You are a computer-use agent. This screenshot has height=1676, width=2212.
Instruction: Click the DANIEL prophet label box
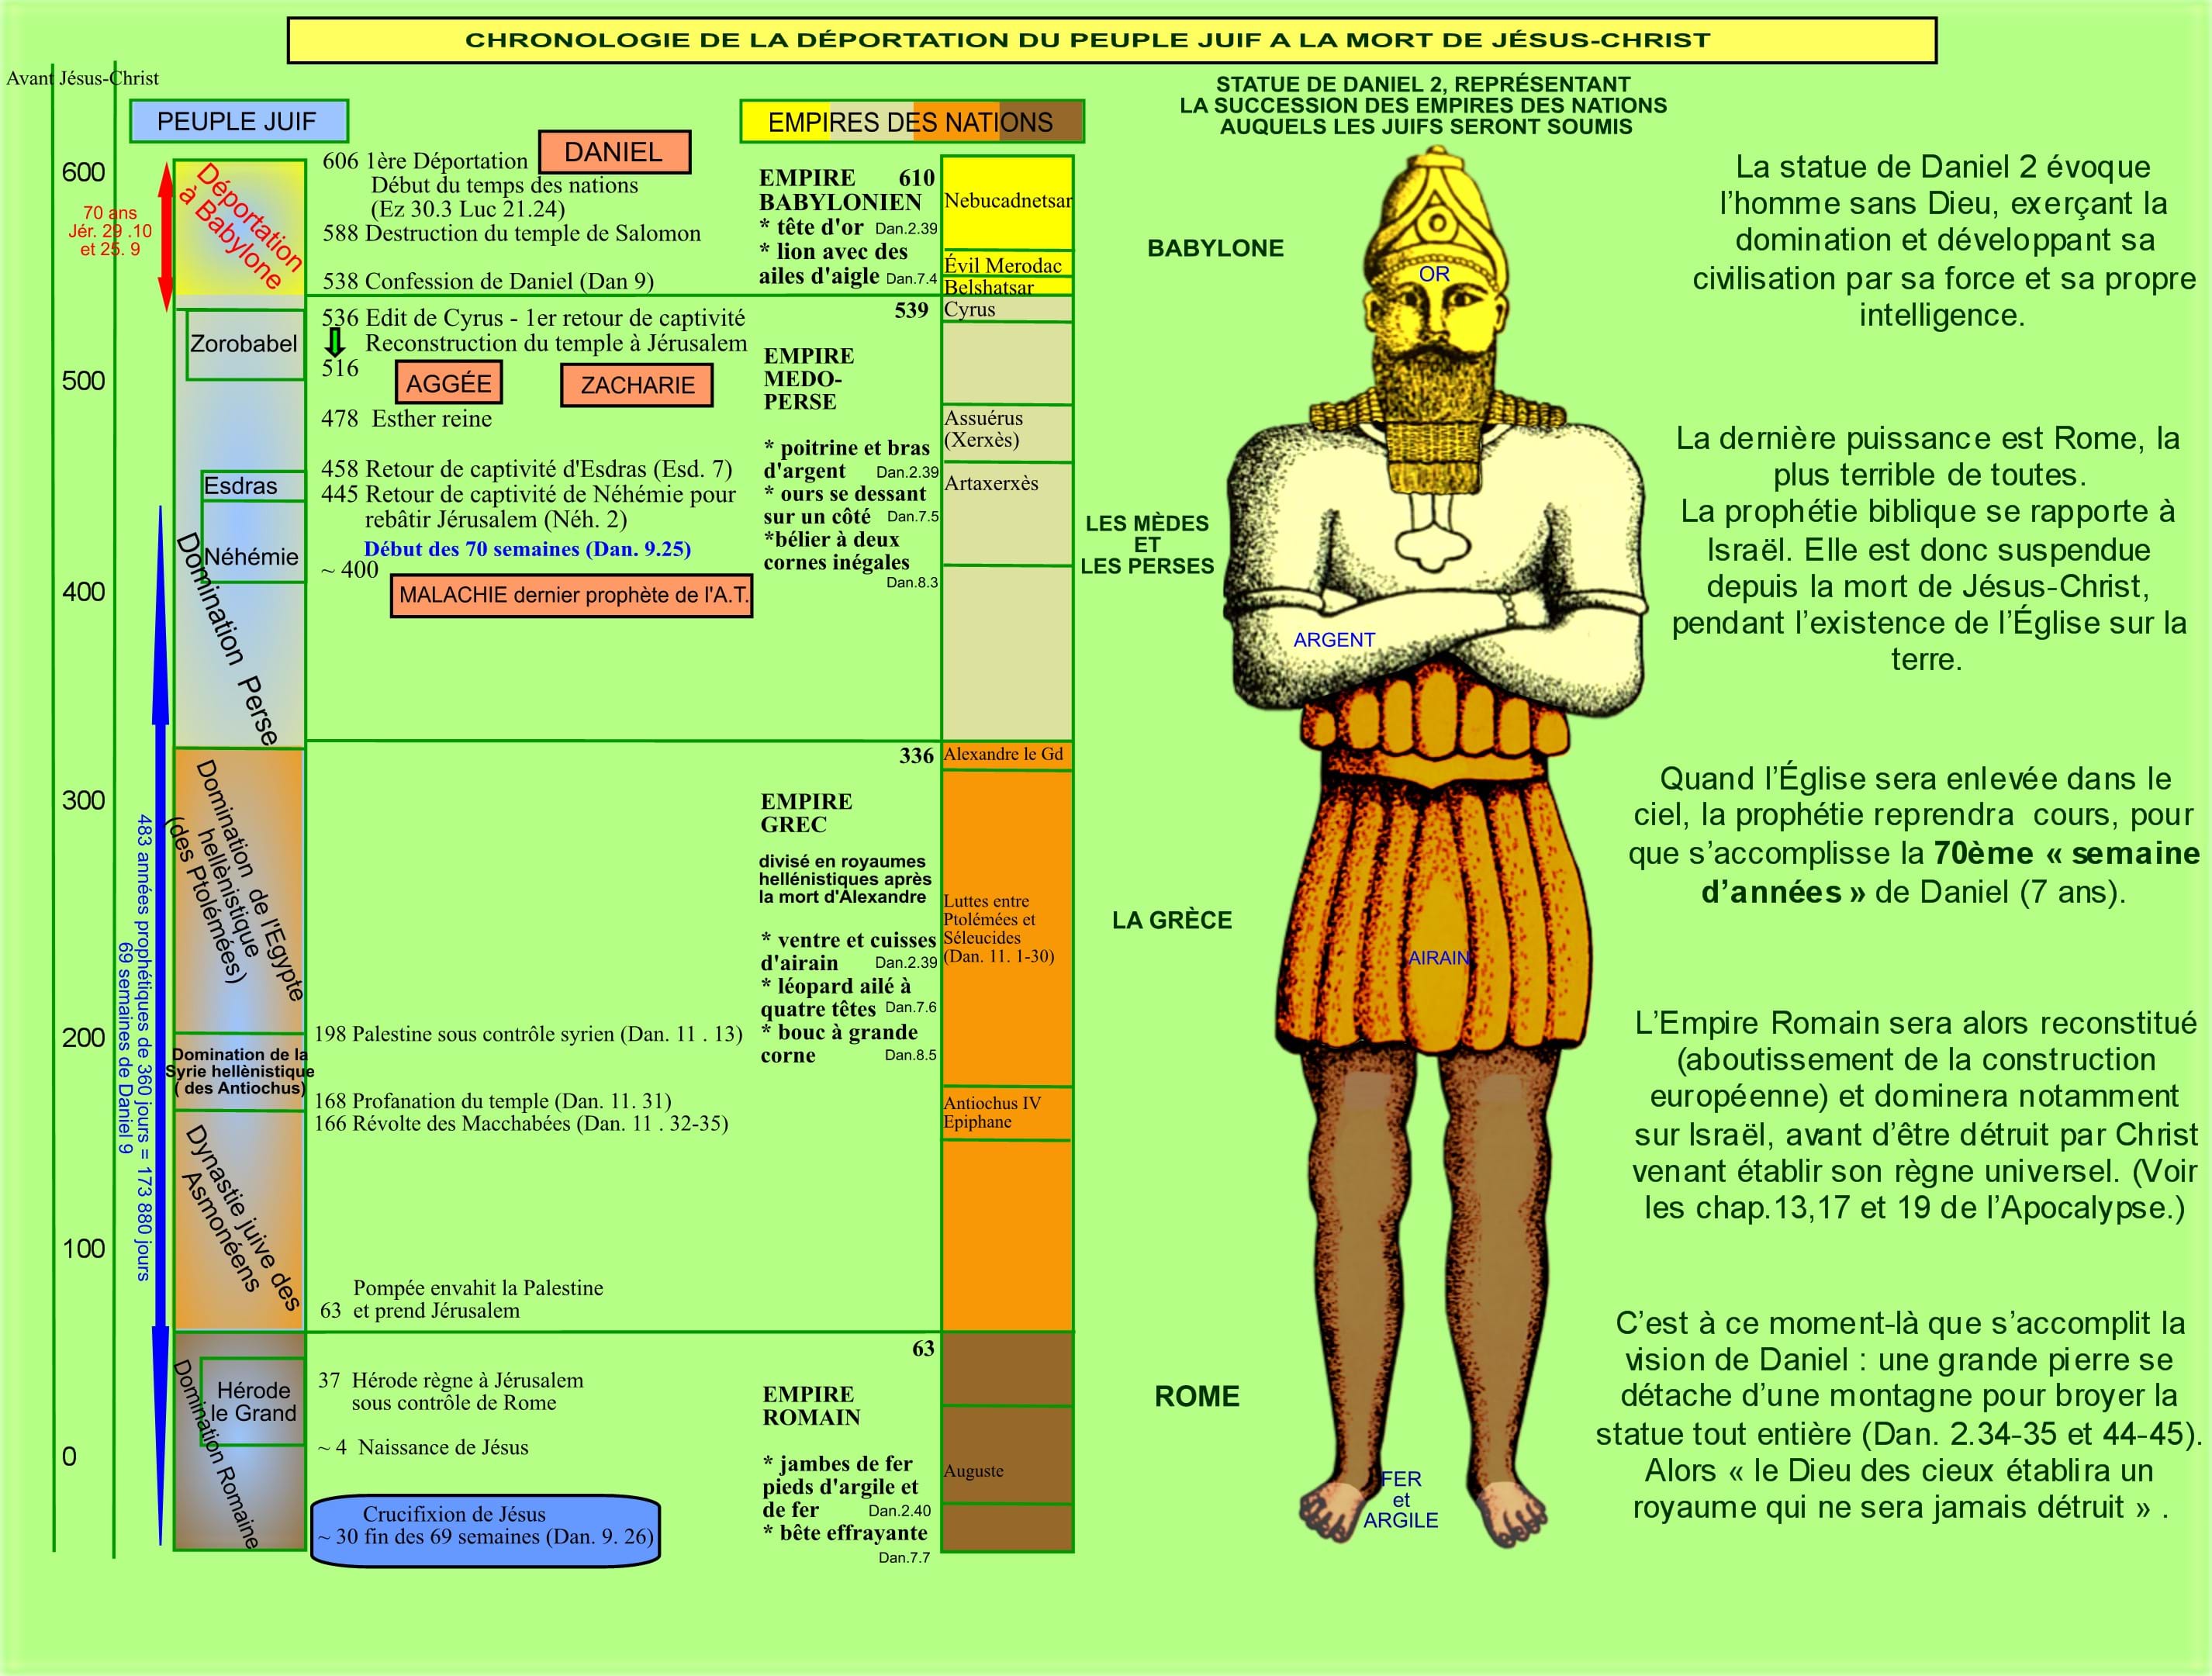(x=614, y=152)
